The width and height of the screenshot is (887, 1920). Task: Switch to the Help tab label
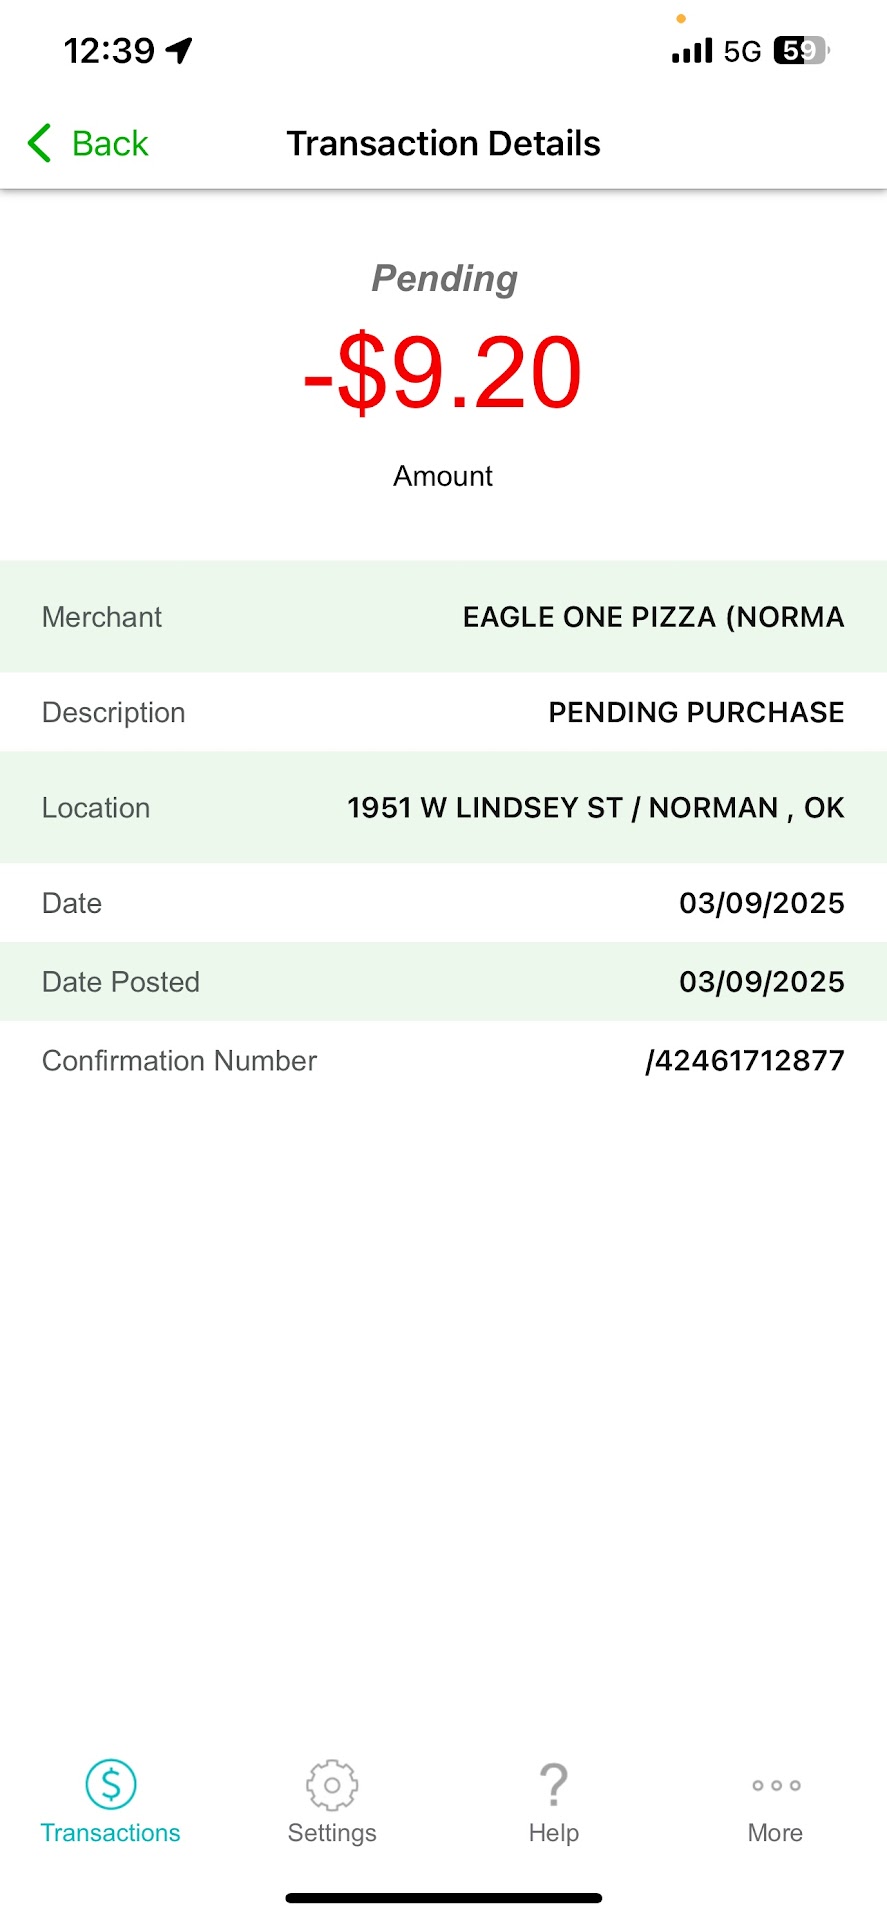pyautogui.click(x=553, y=1833)
